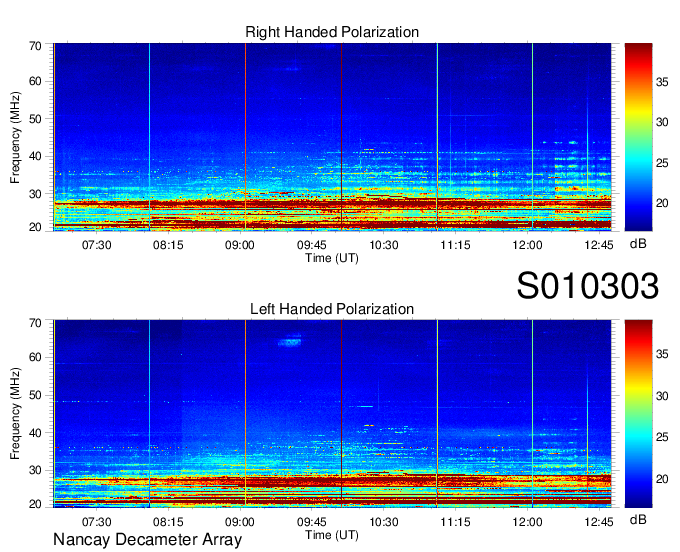
Task: Click the "30" value on Left Handed color bar
Action: point(662,396)
